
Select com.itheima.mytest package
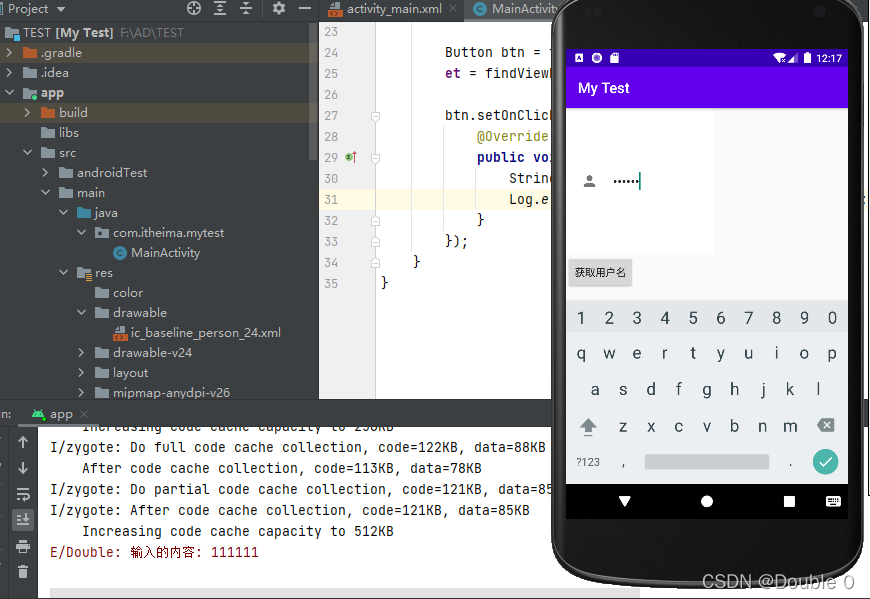160,233
